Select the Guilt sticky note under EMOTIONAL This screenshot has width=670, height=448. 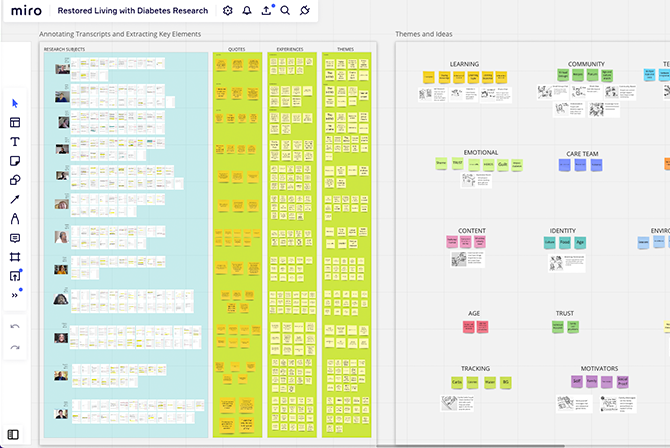point(503,165)
